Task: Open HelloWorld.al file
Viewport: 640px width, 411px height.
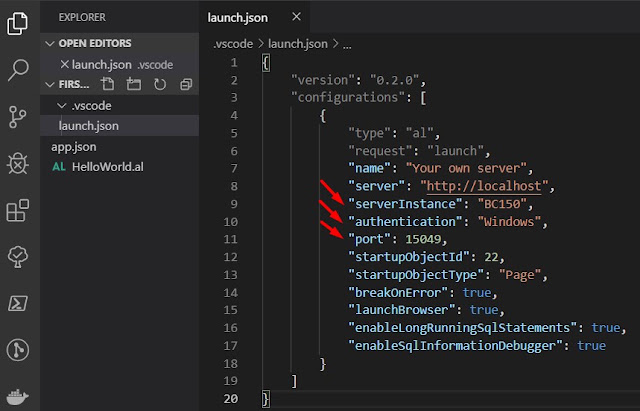Action: click(108, 167)
